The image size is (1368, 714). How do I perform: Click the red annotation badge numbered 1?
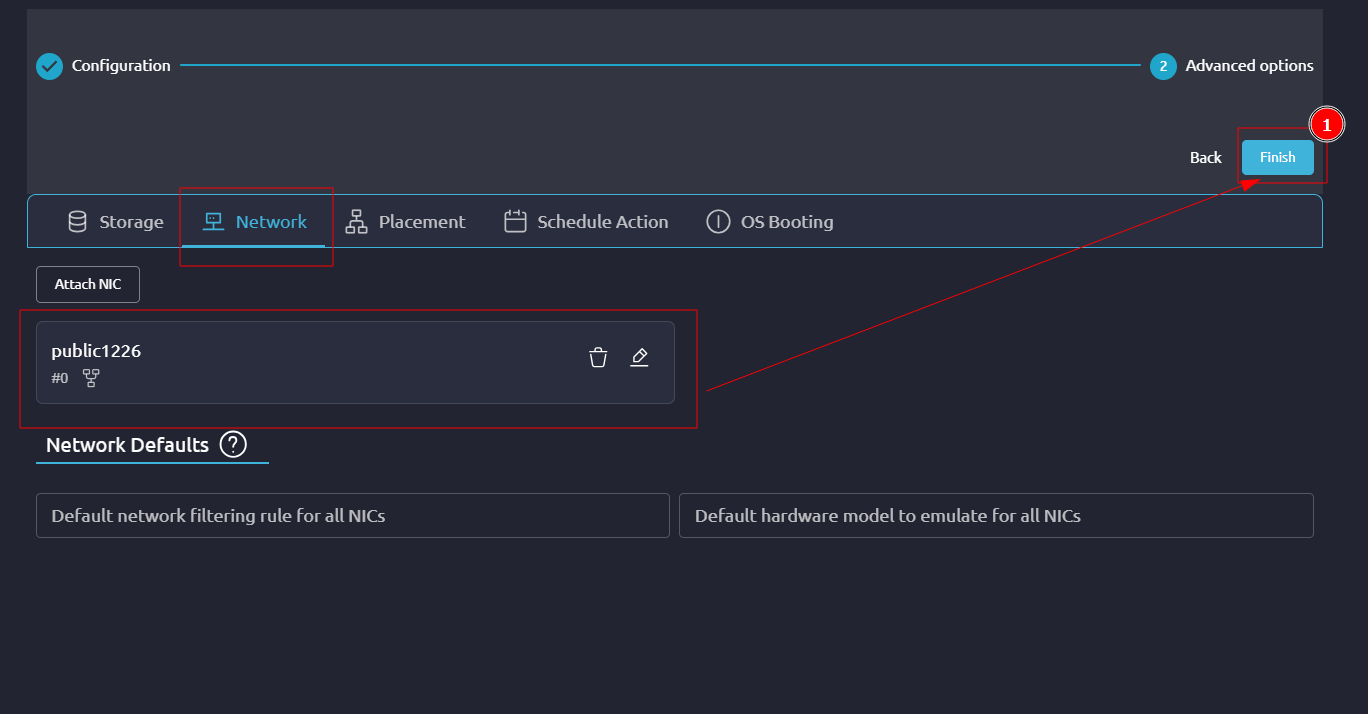1326,125
